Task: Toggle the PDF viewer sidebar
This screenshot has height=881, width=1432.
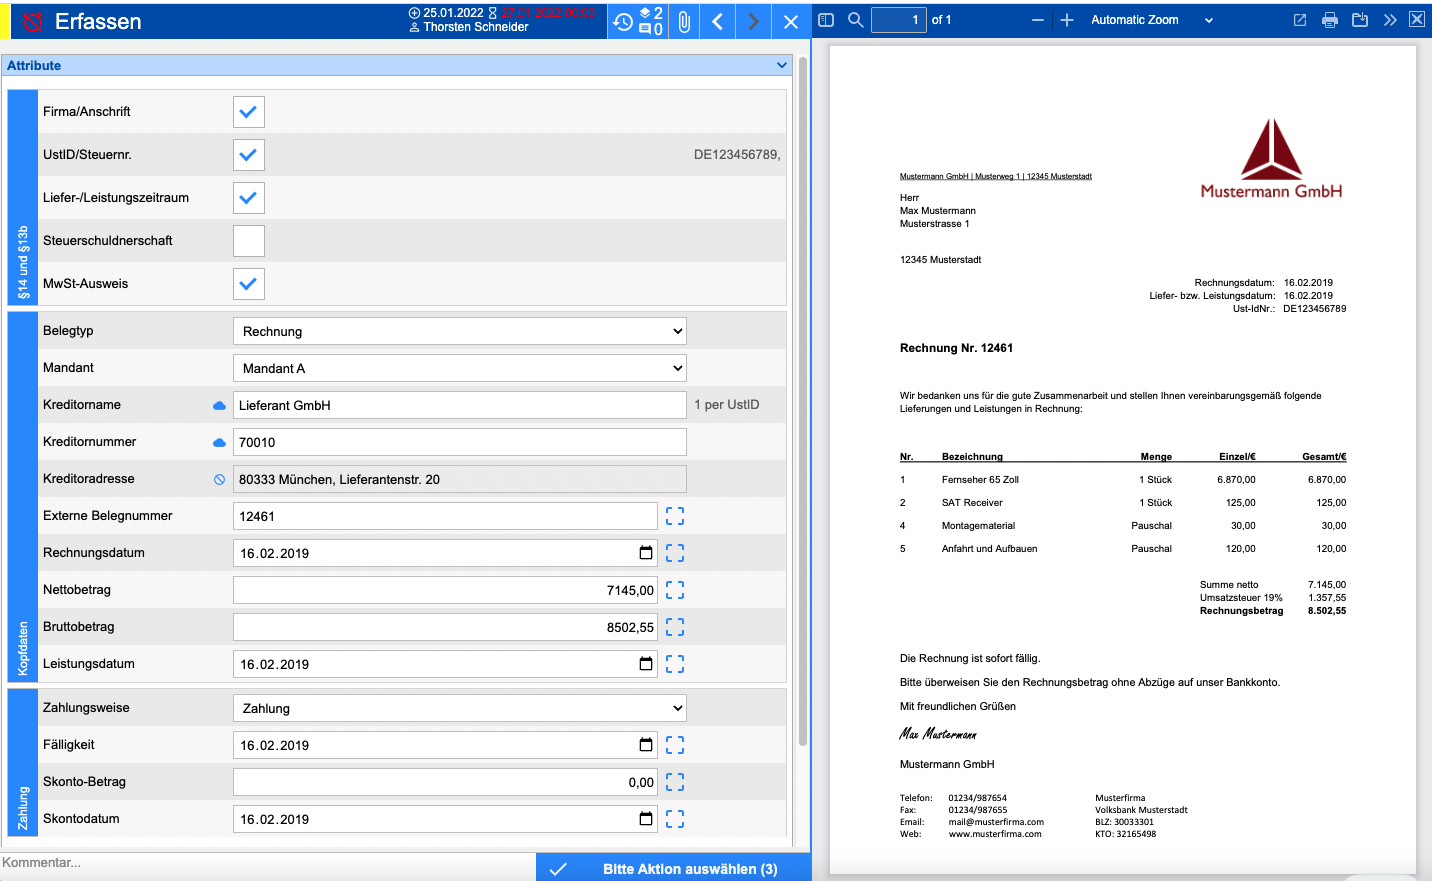Action: point(826,20)
